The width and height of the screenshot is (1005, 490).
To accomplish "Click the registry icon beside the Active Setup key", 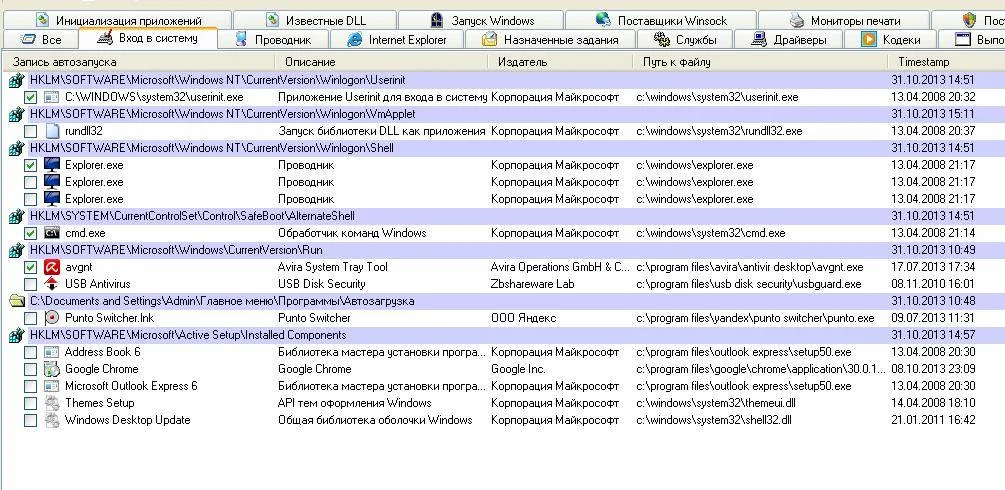I will click(x=16, y=335).
